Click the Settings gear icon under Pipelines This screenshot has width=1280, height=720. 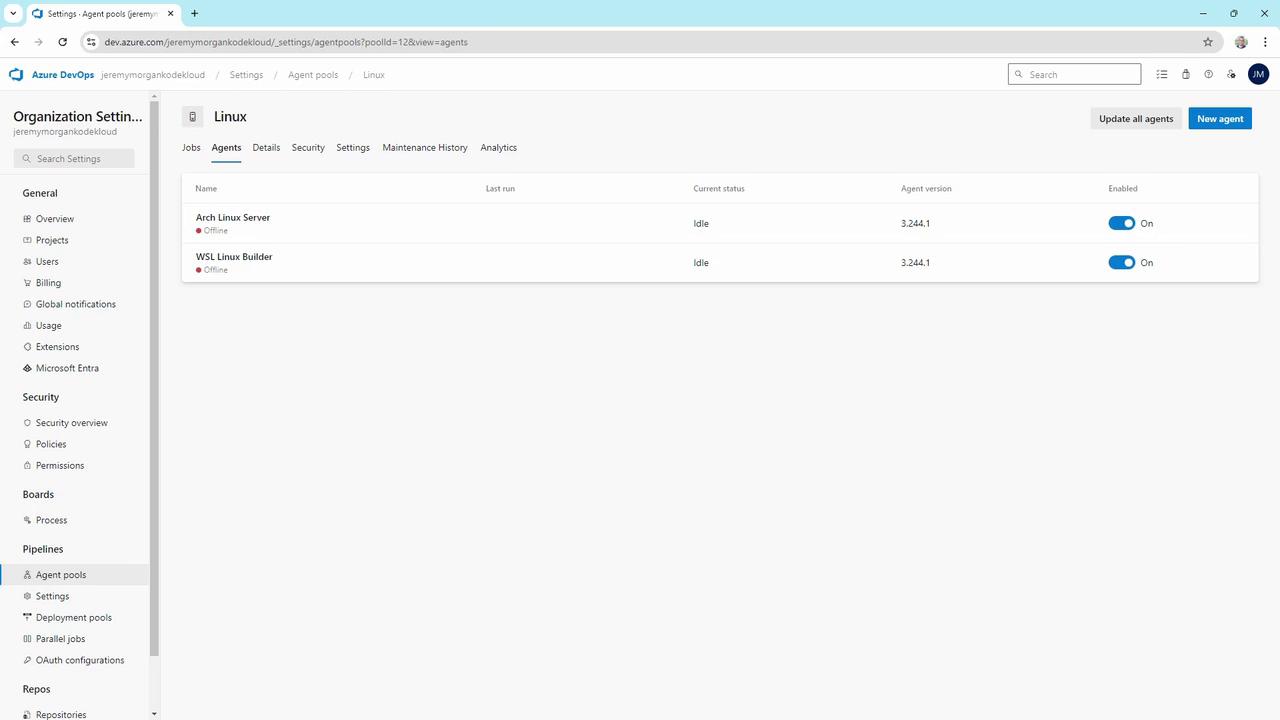point(27,596)
